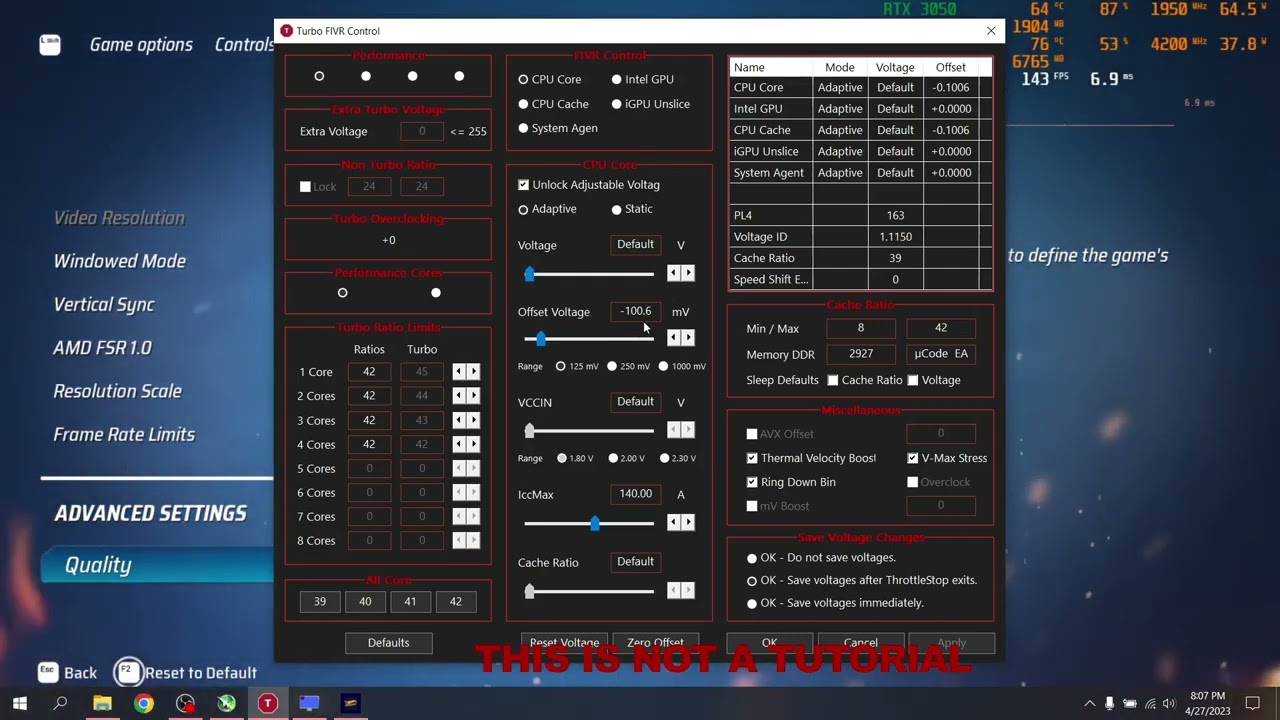
Task: Switch to ThrottleStop taskbar icon
Action: click(267, 703)
